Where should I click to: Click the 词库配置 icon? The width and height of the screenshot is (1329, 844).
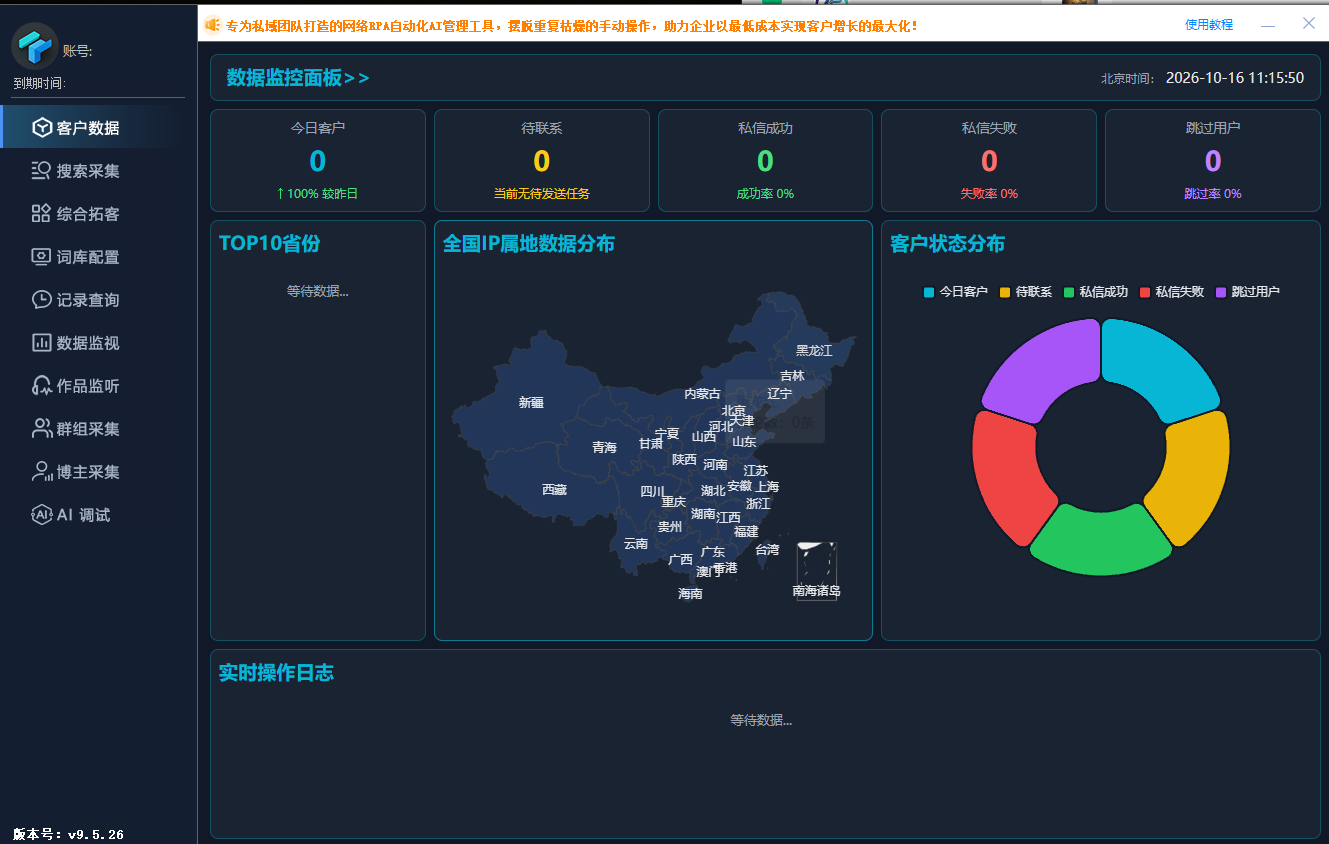[x=41, y=256]
